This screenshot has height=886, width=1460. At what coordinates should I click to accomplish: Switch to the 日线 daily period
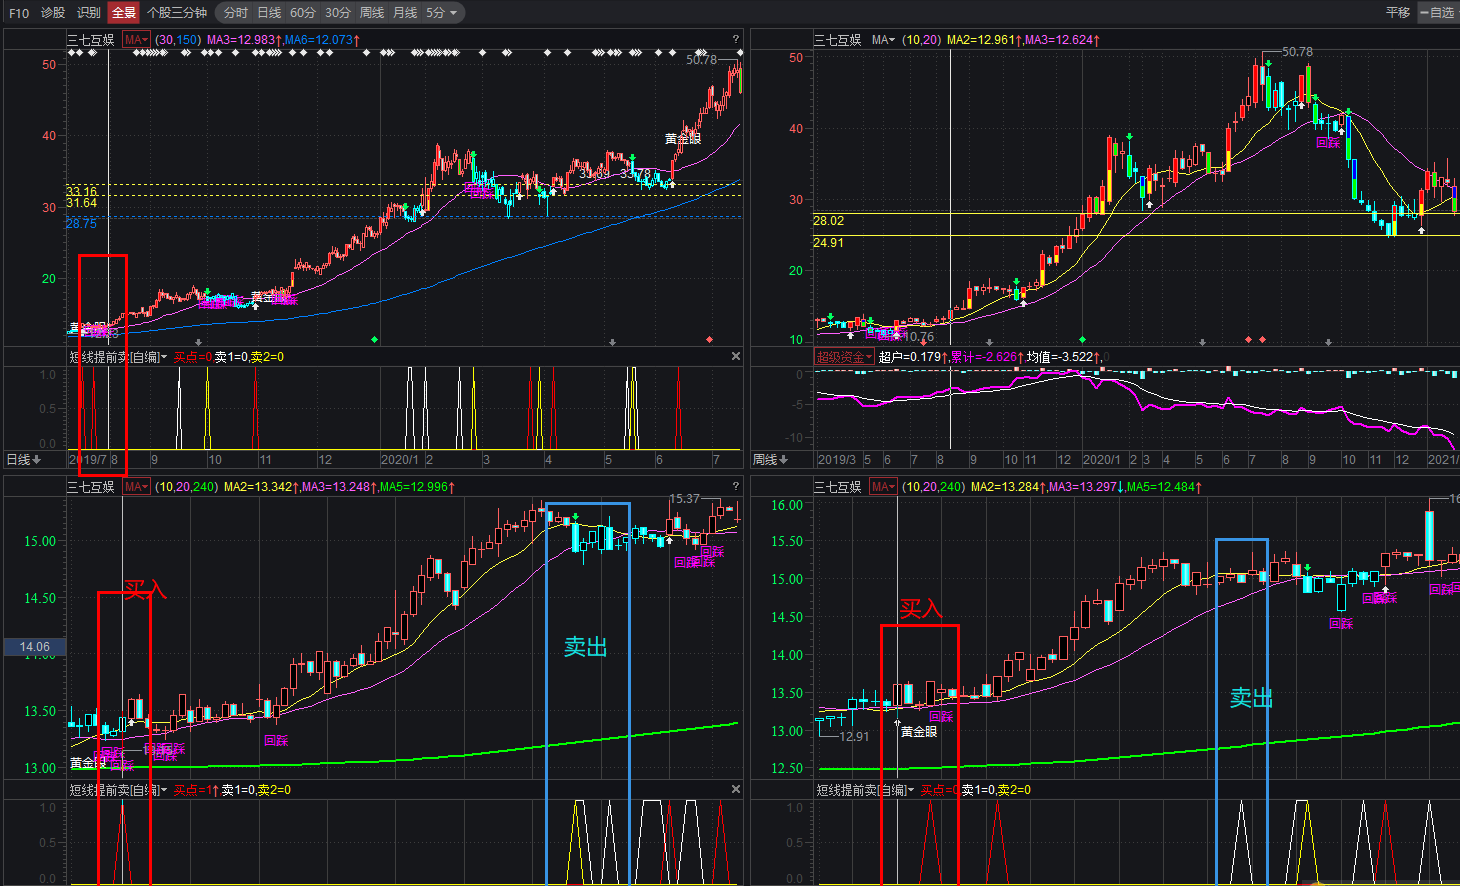[x=269, y=13]
